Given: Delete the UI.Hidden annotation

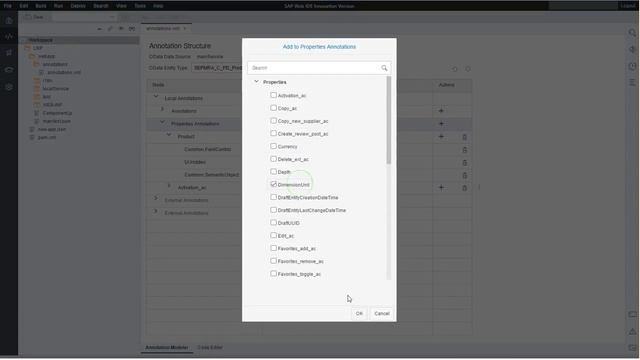Looking at the screenshot, I should point(464,162).
